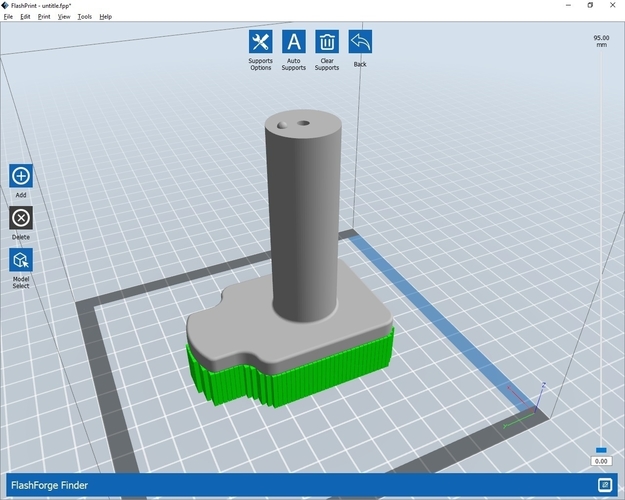Viewport: 625px width, 500px height.
Task: Open the Print menu
Action: click(x=44, y=17)
